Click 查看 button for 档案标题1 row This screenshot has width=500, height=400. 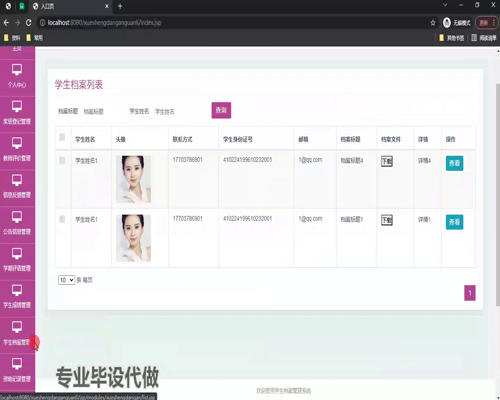[454, 222]
